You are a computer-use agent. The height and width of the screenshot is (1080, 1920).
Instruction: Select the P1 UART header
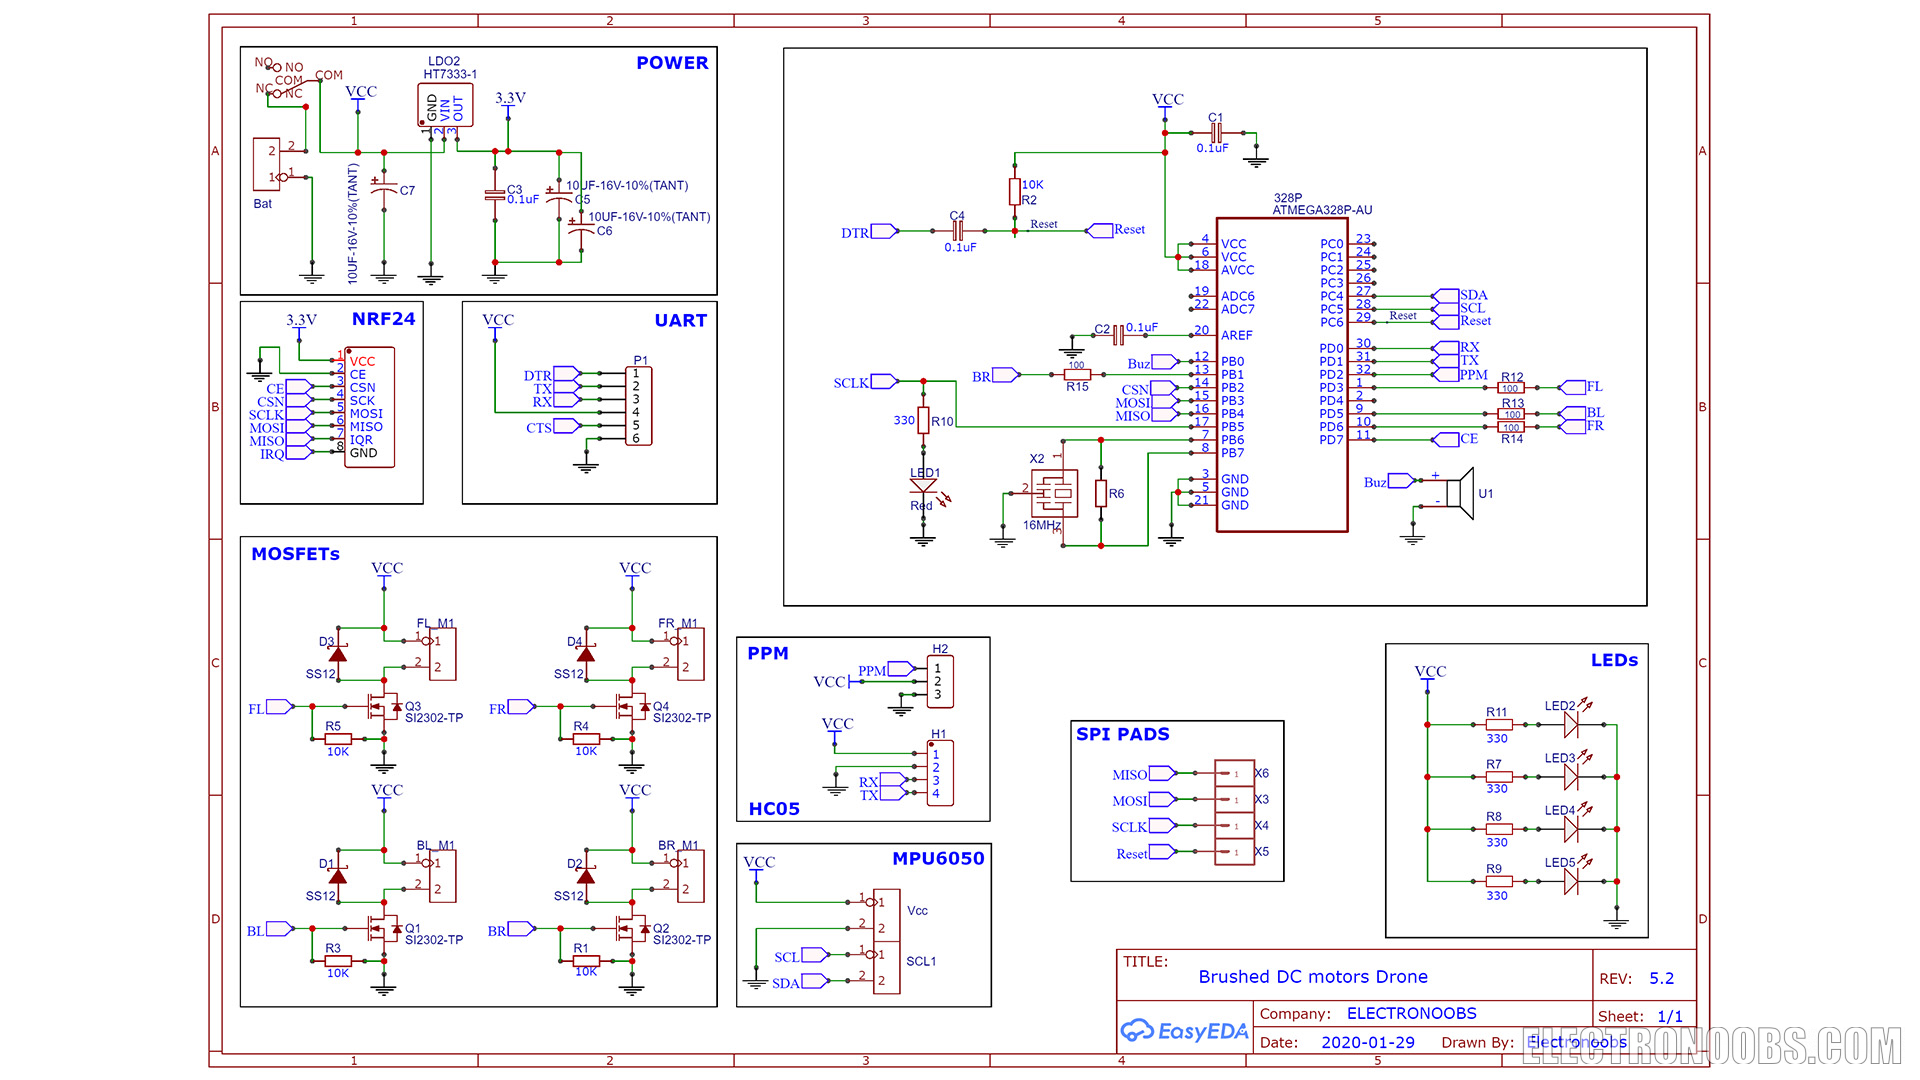tap(638, 406)
